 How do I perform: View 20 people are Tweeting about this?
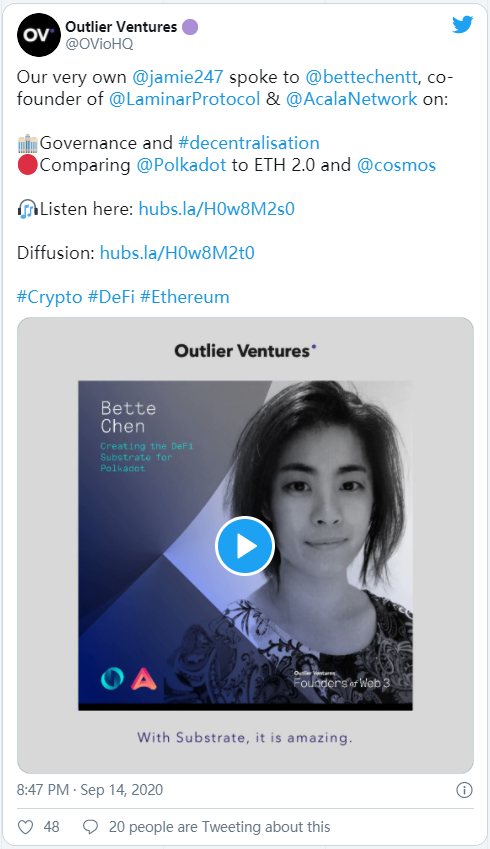219,827
